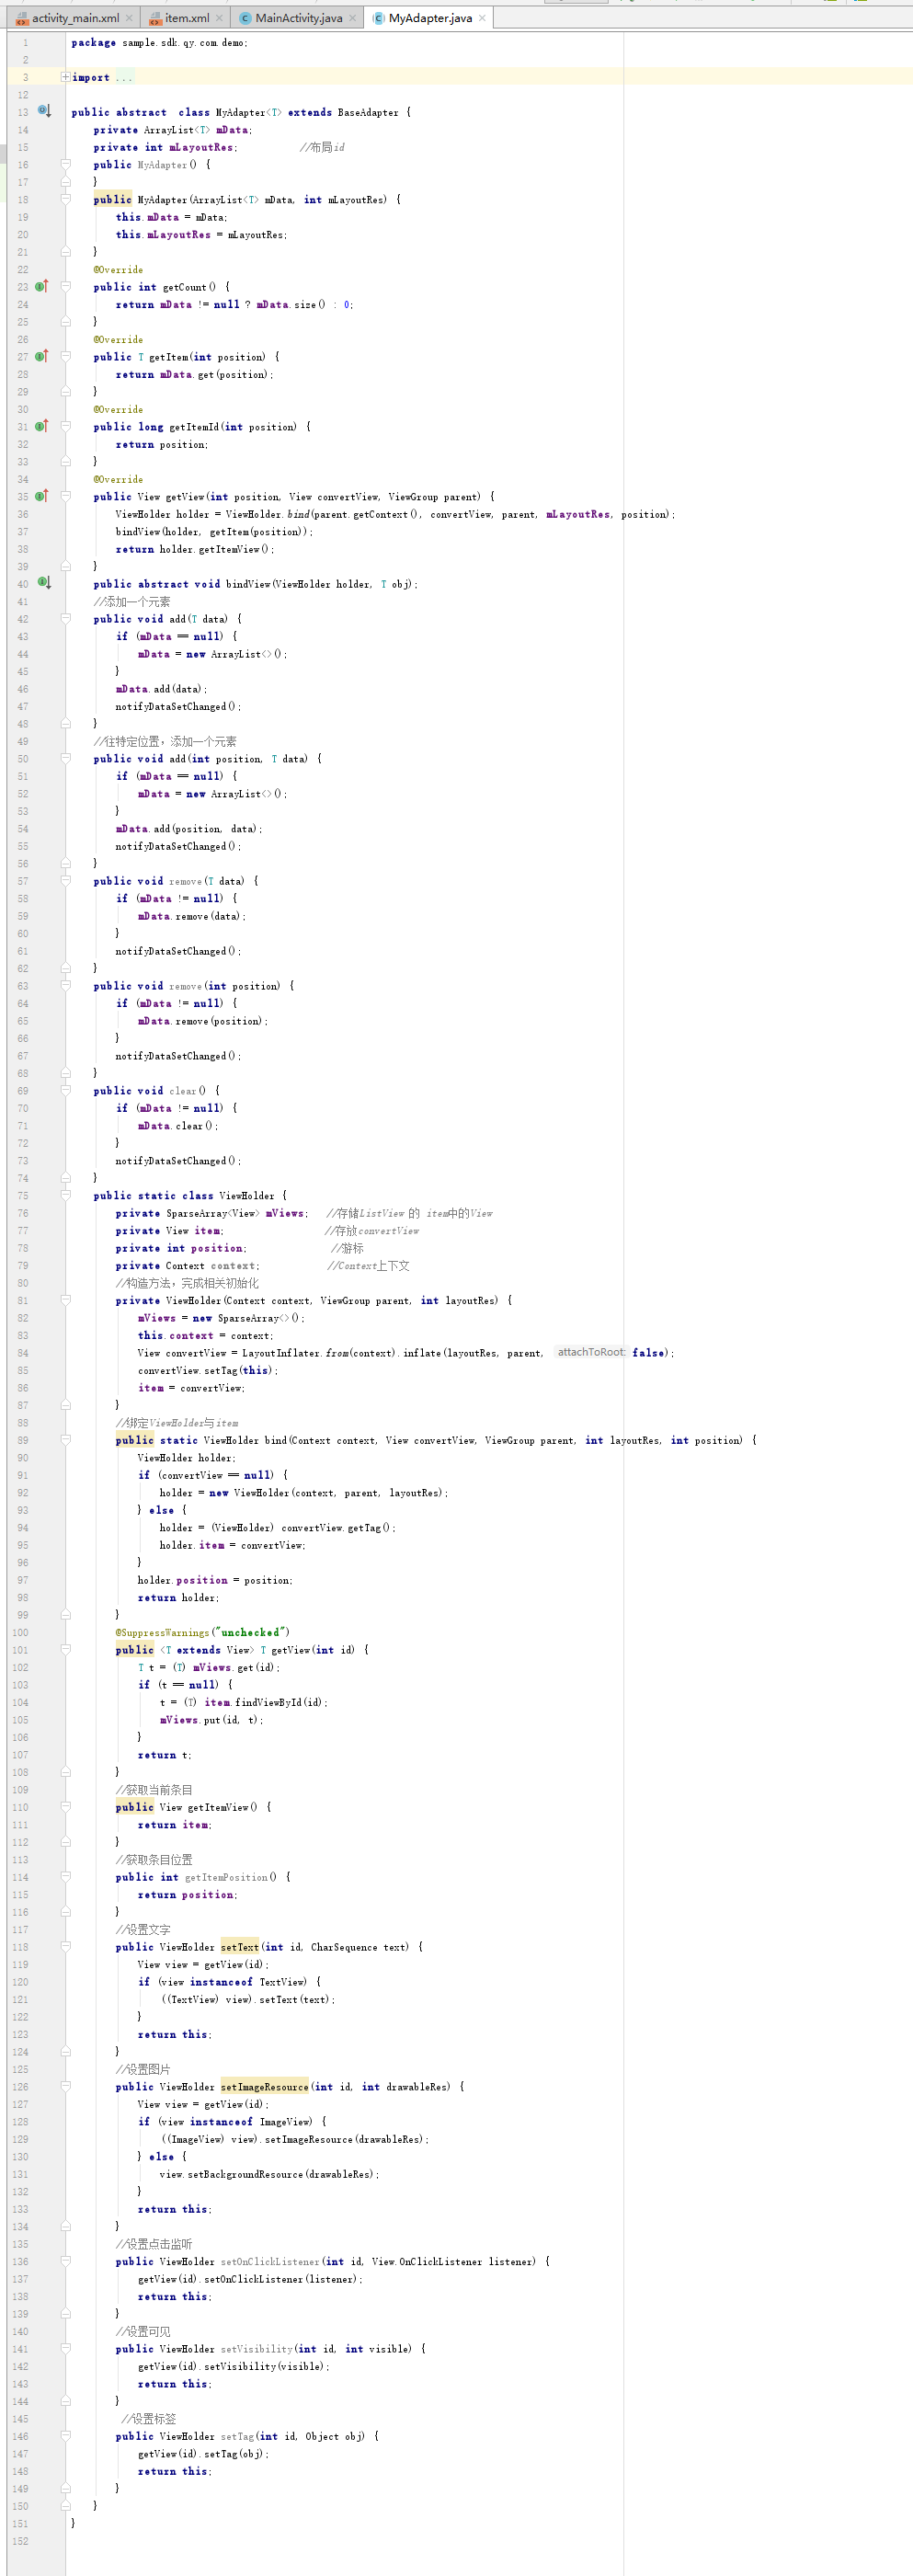Collapse the getItem method
This screenshot has height=2576, width=913.
(x=65, y=356)
